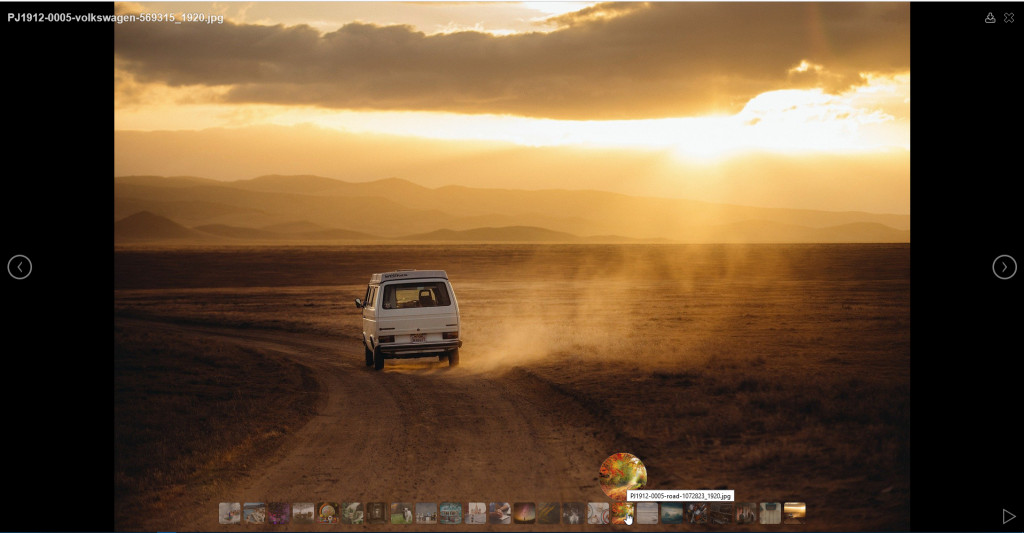1024x533 pixels.
Task: Click the PJ1912-0005-volkswagen filename title
Action: pyautogui.click(x=115, y=18)
